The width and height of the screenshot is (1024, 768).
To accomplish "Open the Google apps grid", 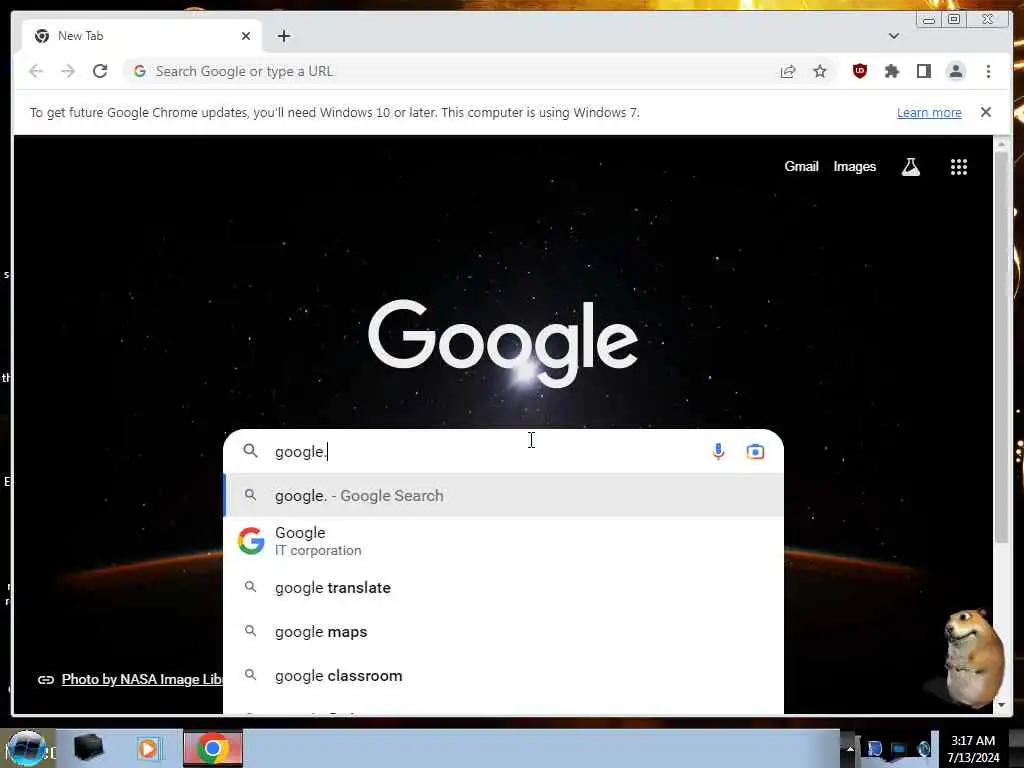I will tap(958, 167).
